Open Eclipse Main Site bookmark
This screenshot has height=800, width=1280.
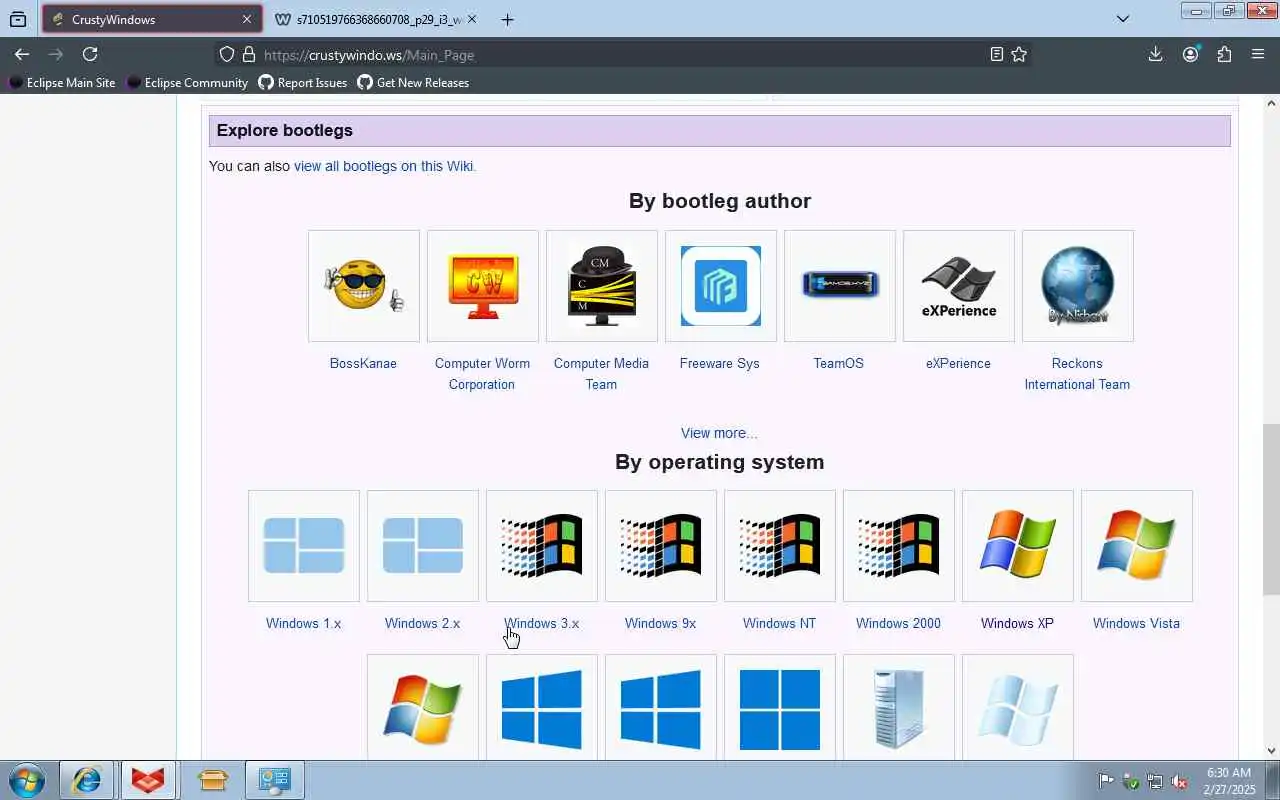click(62, 82)
